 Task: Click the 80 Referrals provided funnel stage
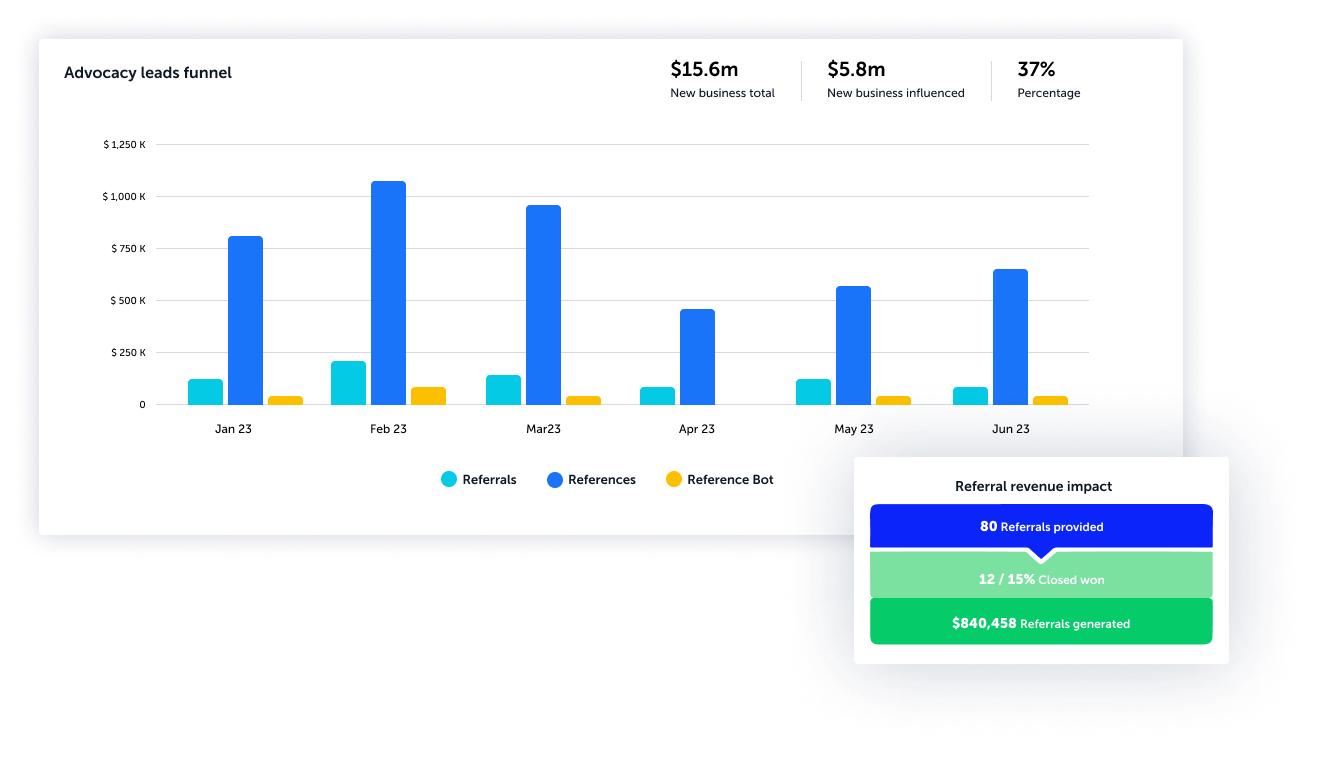pyautogui.click(x=1041, y=526)
